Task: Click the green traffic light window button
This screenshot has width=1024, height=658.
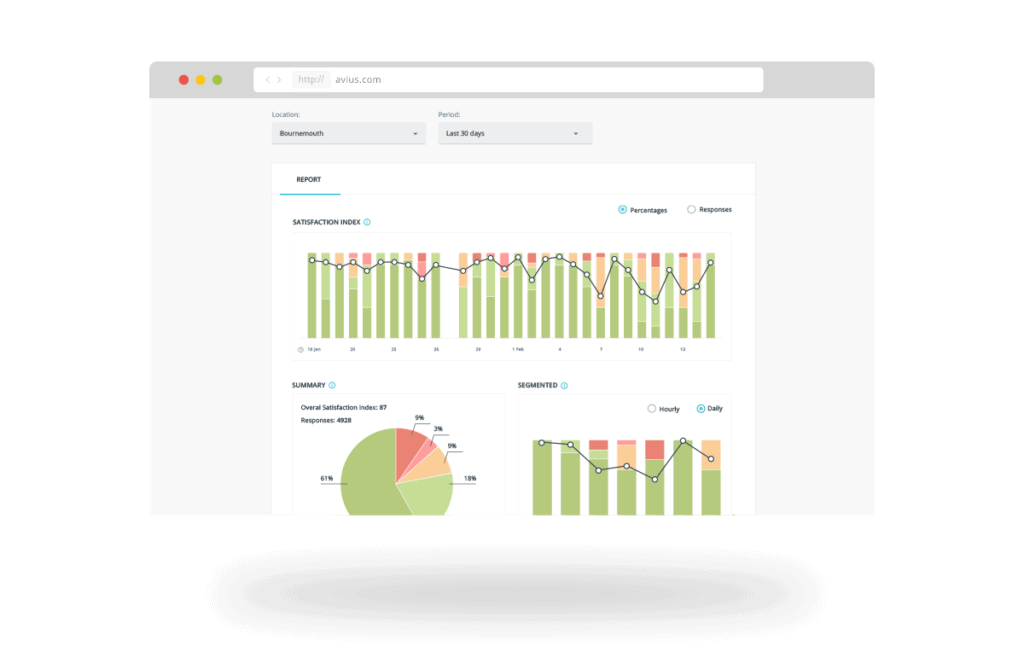Action: [x=215, y=79]
